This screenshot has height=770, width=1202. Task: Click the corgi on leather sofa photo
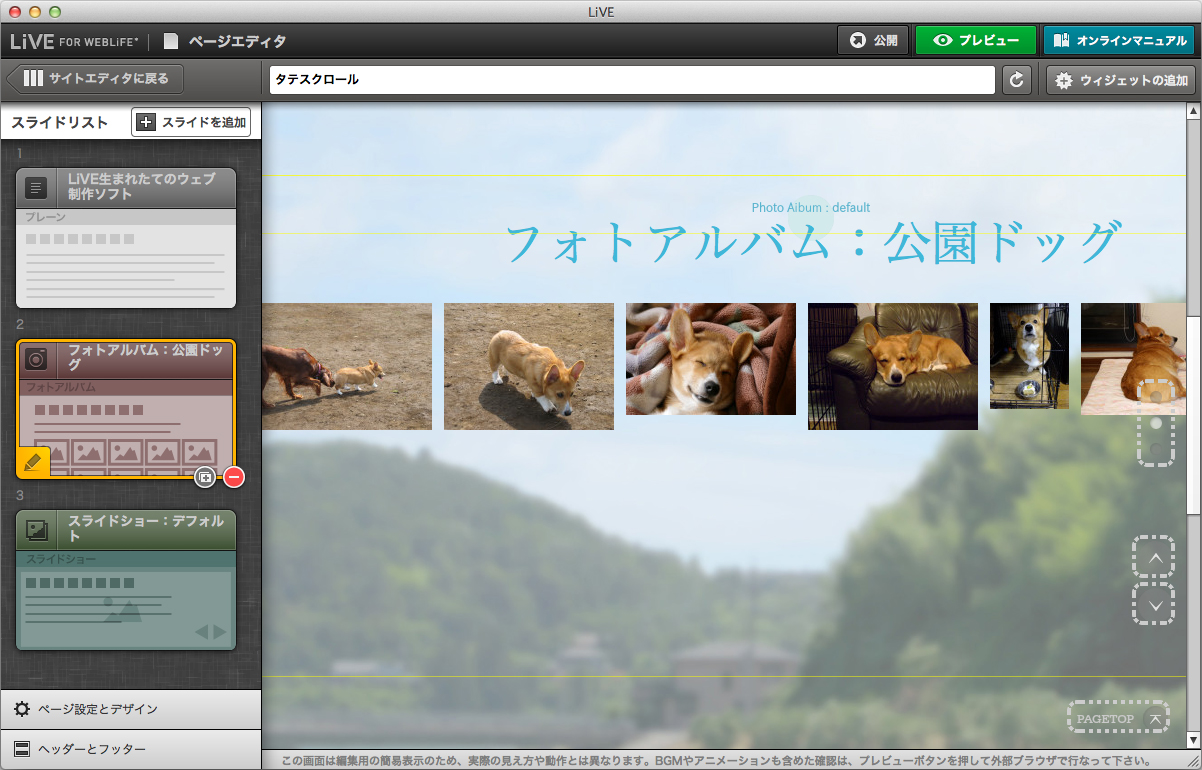coord(893,366)
